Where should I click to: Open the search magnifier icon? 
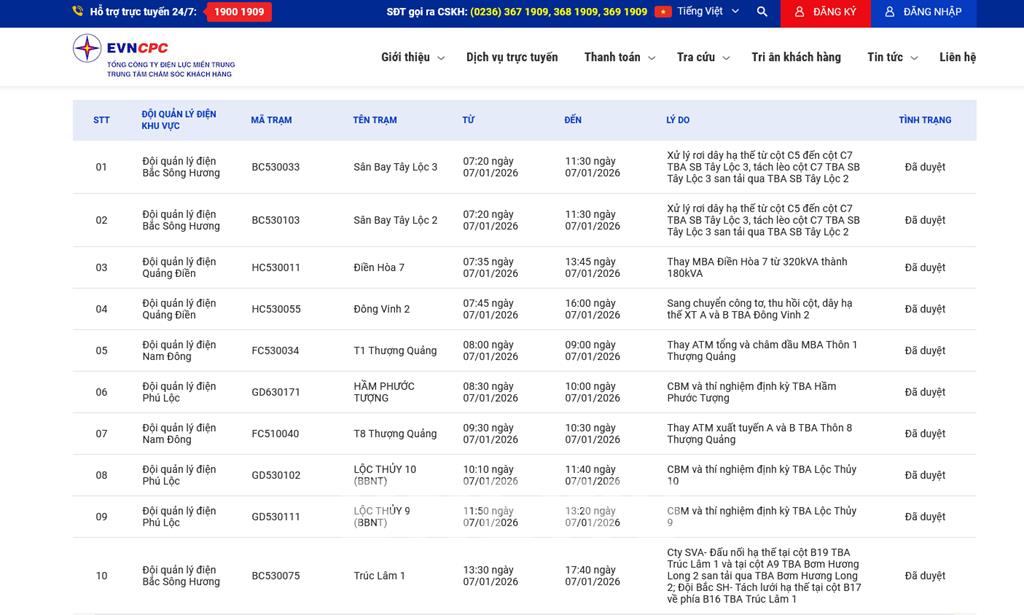click(762, 12)
